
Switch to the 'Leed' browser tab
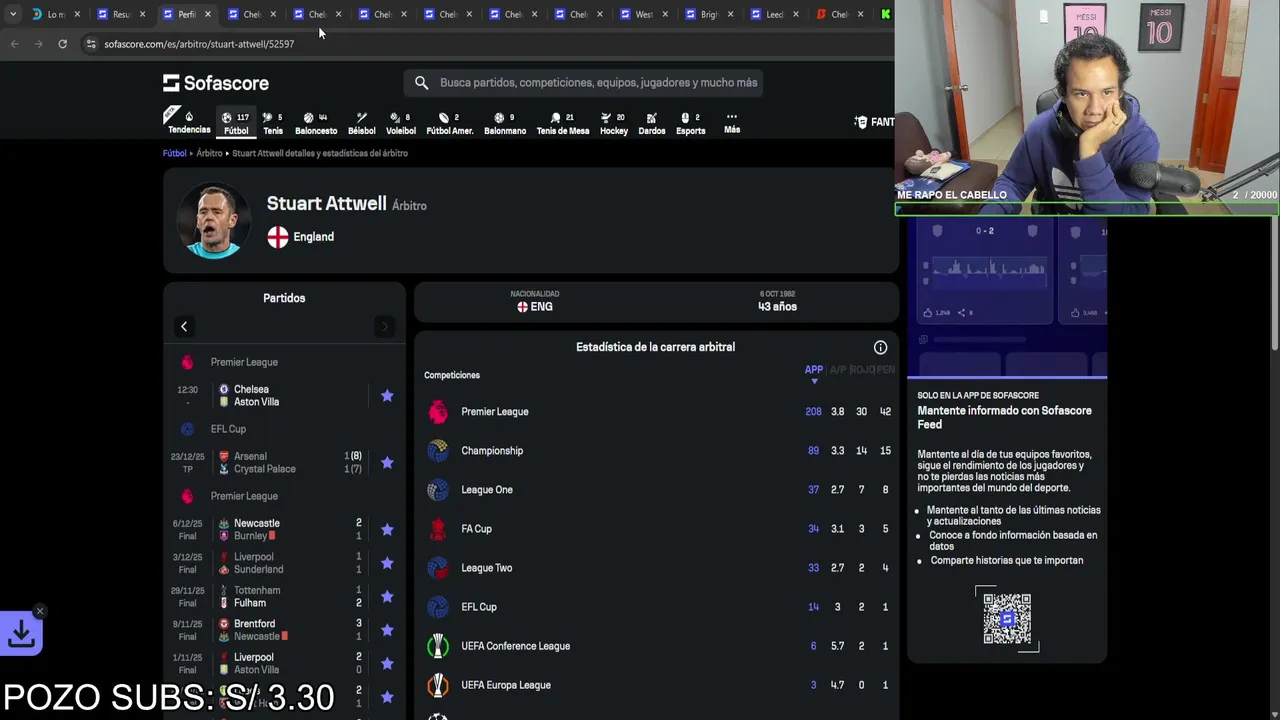pos(774,14)
